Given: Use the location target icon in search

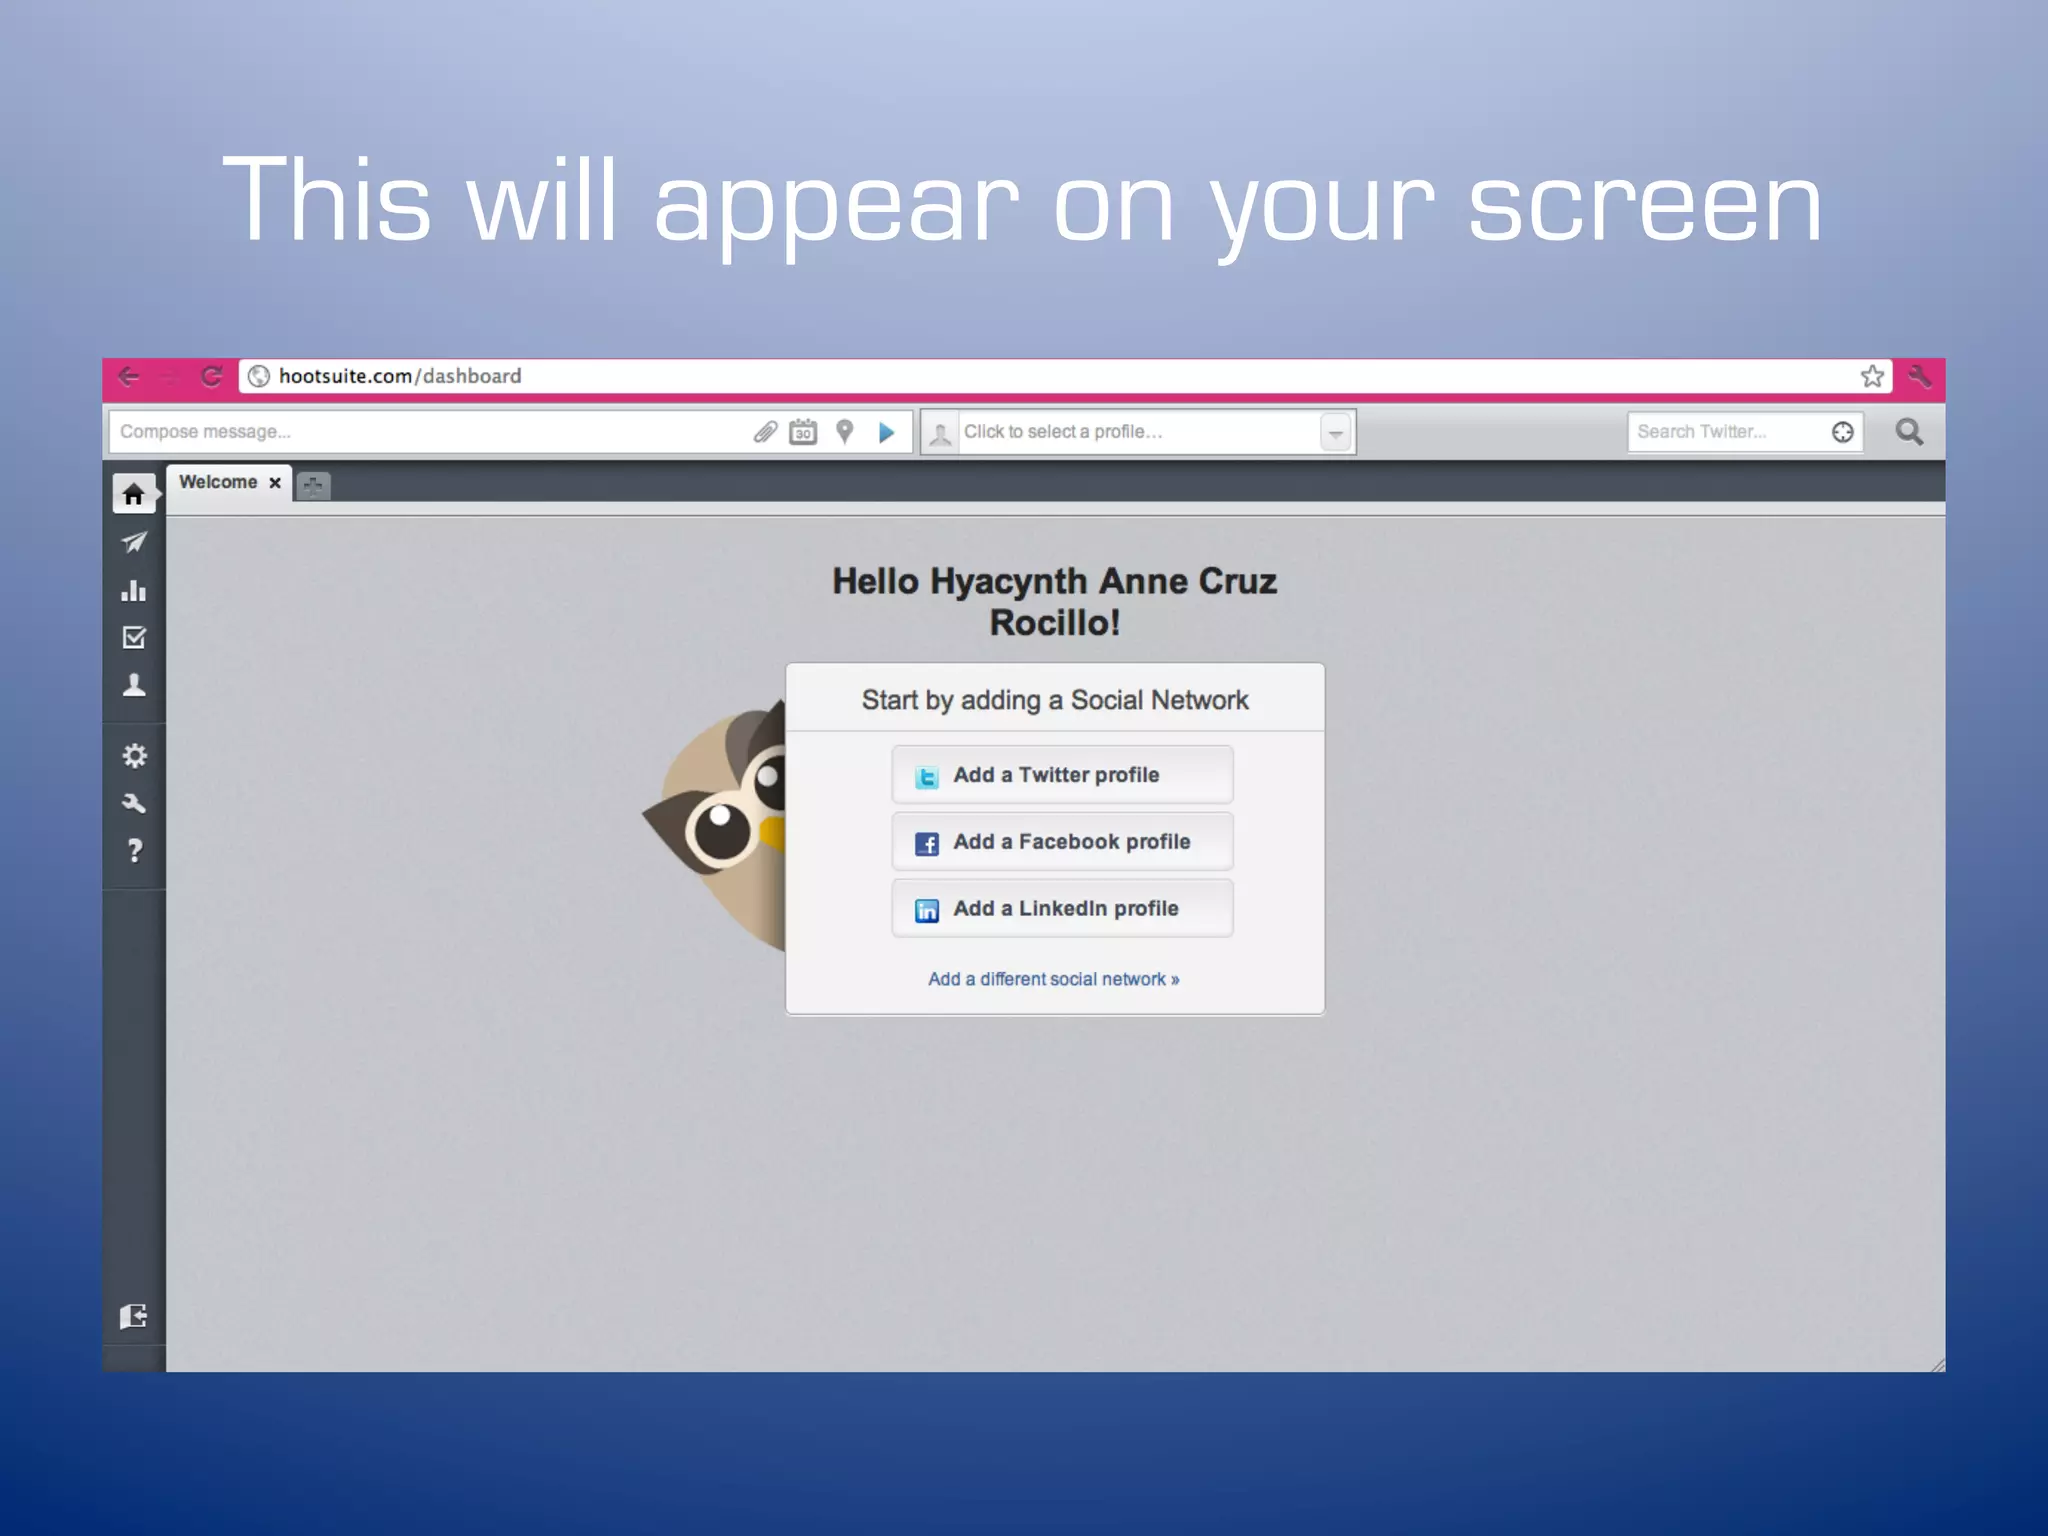Looking at the screenshot, I should tap(1842, 432).
